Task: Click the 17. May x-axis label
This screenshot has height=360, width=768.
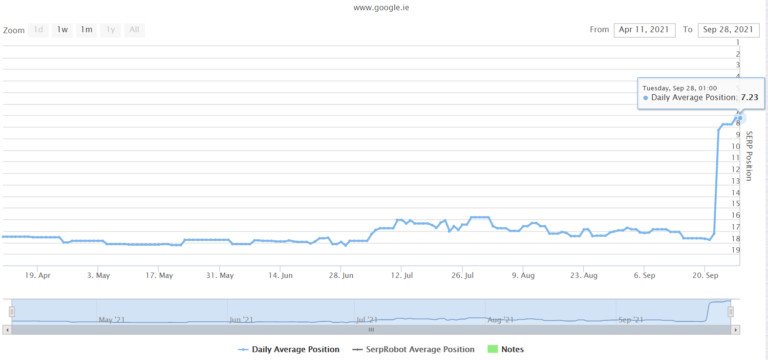Action: [159, 276]
